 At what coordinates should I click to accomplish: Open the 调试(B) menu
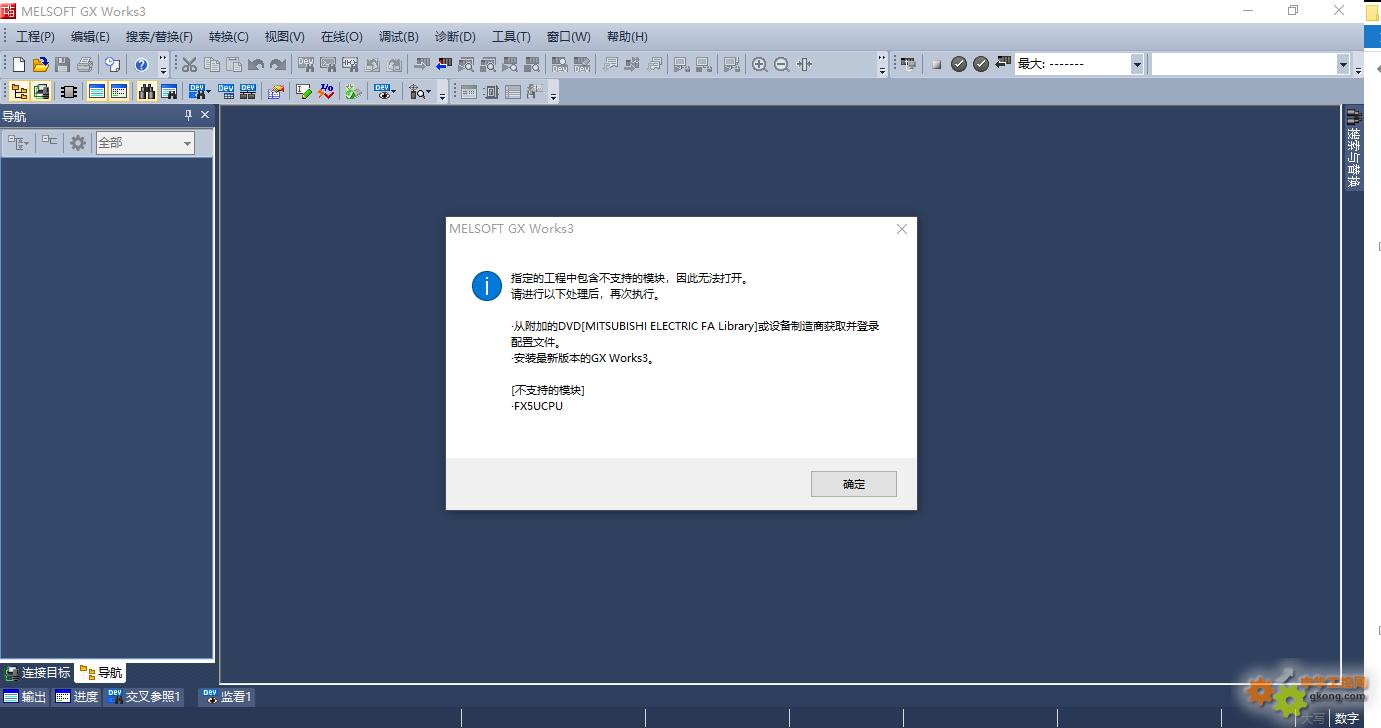pyautogui.click(x=398, y=37)
